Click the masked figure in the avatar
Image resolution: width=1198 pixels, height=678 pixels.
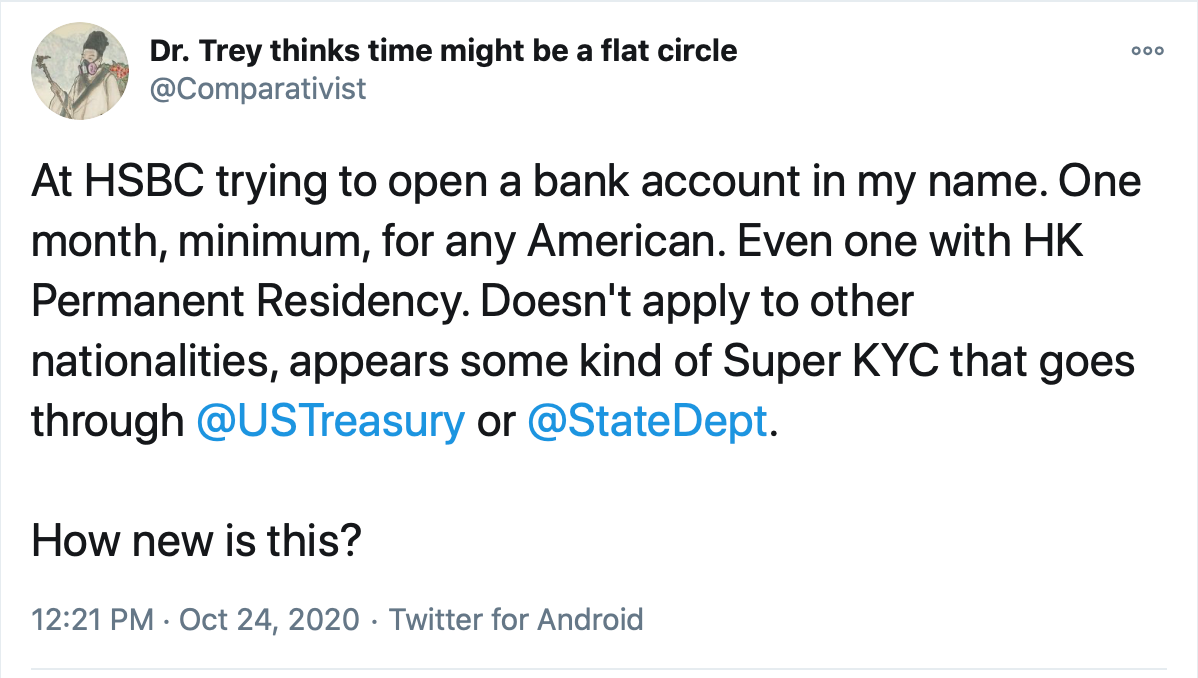coord(92,65)
